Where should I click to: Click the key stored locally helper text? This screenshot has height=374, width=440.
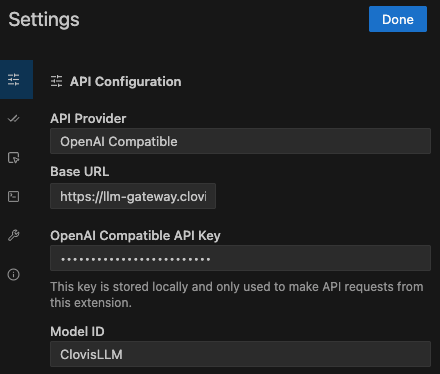coord(237,295)
